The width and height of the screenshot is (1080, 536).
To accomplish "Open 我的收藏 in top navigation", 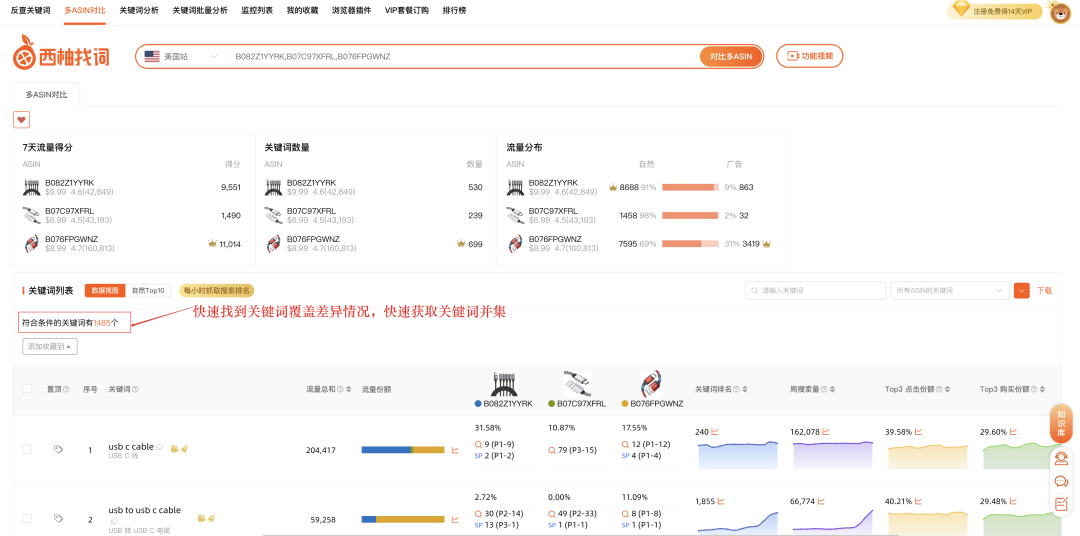I will (302, 10).
